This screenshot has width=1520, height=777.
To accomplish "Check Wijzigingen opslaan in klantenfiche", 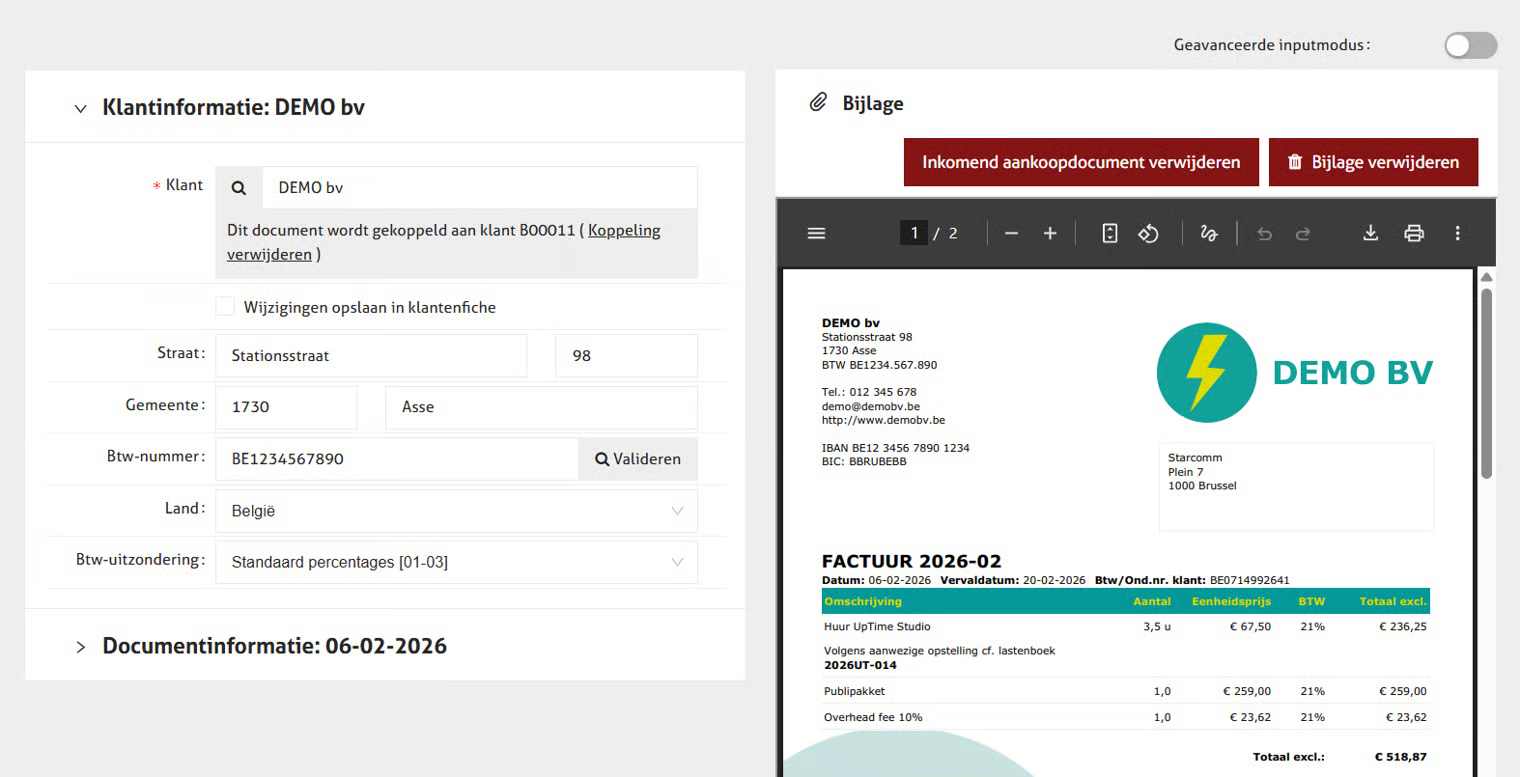I will [x=225, y=307].
